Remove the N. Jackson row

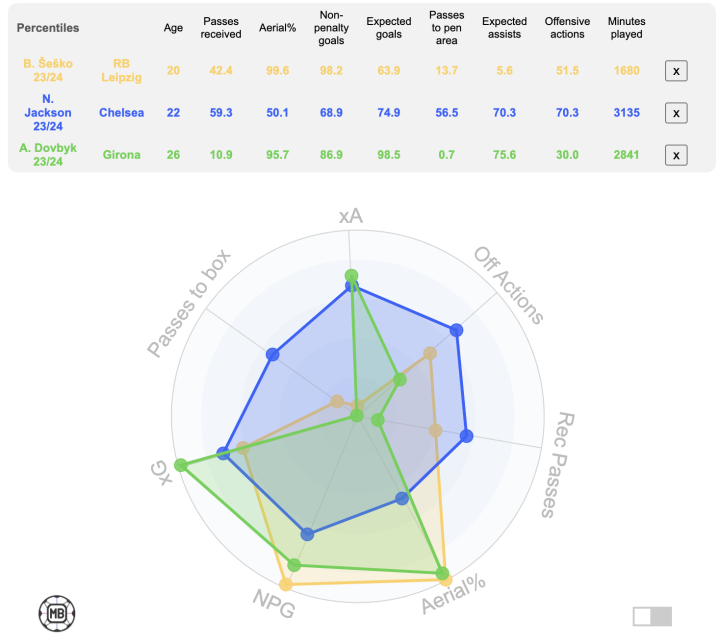tap(676, 113)
